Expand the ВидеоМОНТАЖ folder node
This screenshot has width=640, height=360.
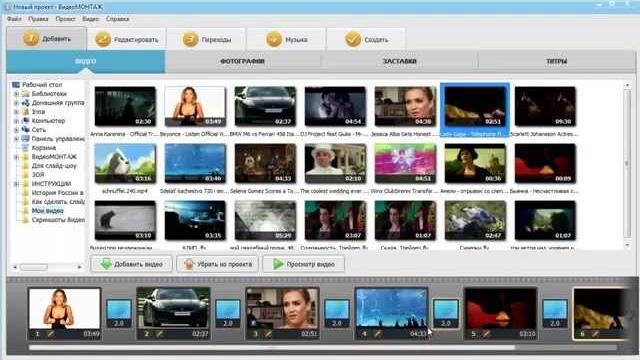(16, 157)
